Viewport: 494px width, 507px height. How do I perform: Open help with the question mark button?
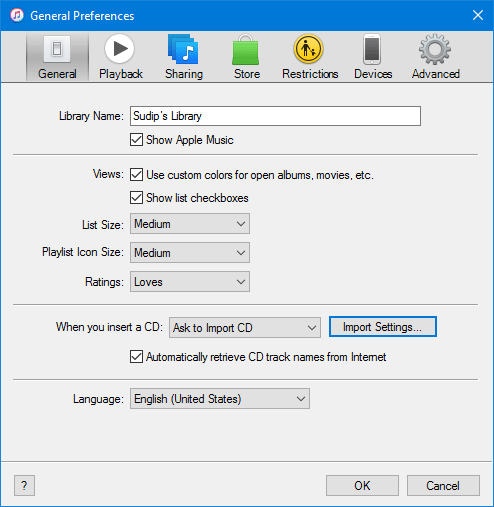click(x=24, y=485)
